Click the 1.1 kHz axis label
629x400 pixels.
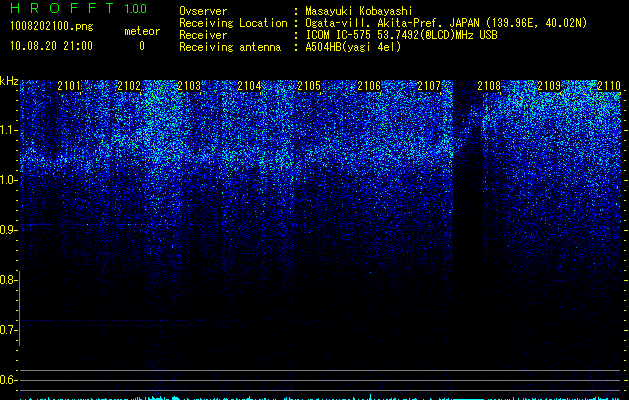pyautogui.click(x=7, y=130)
